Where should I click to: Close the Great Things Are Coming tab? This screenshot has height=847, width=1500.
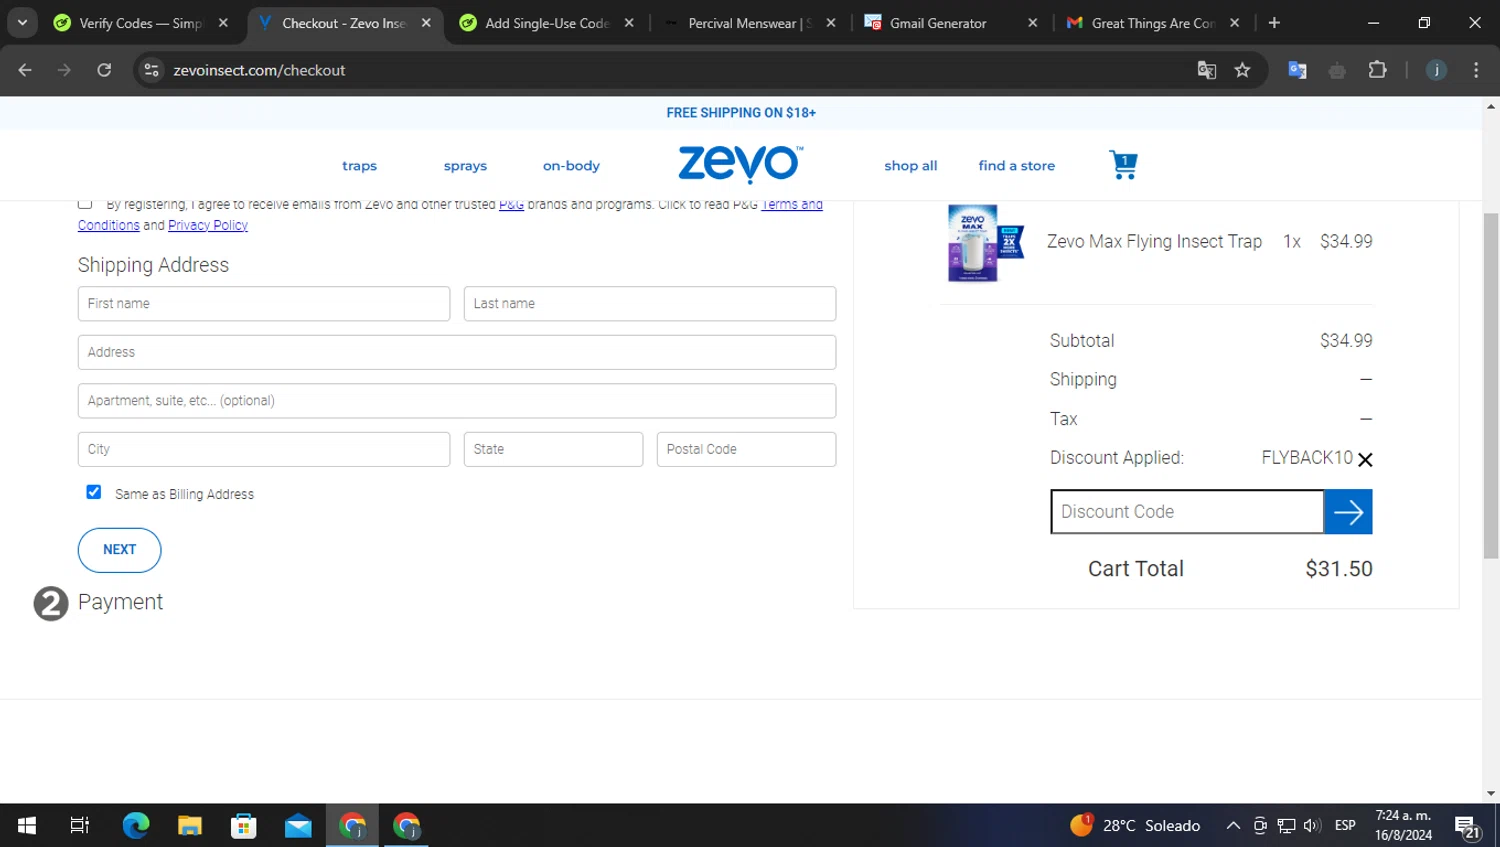1234,23
